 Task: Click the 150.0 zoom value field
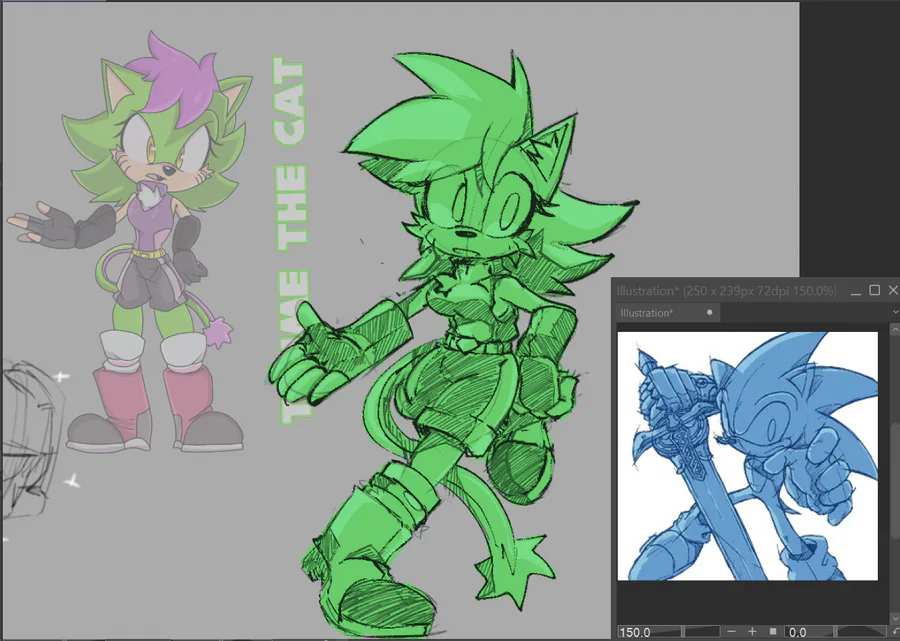pos(634,632)
